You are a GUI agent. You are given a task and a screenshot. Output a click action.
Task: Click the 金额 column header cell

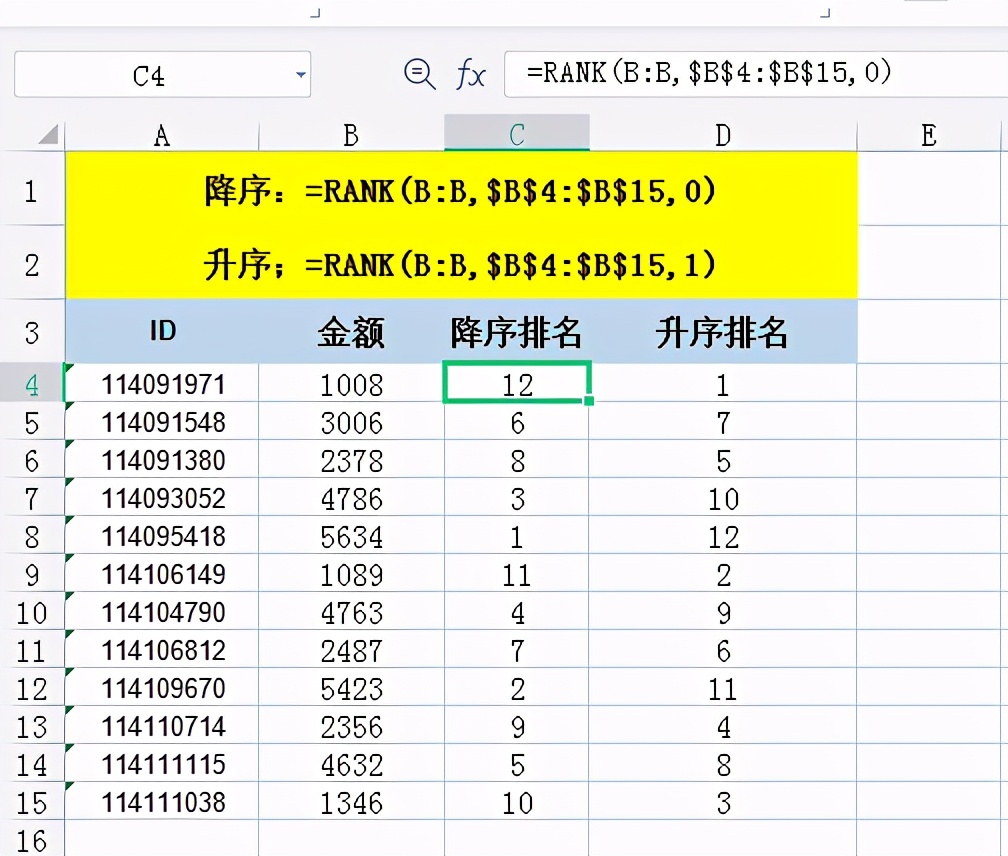click(350, 335)
